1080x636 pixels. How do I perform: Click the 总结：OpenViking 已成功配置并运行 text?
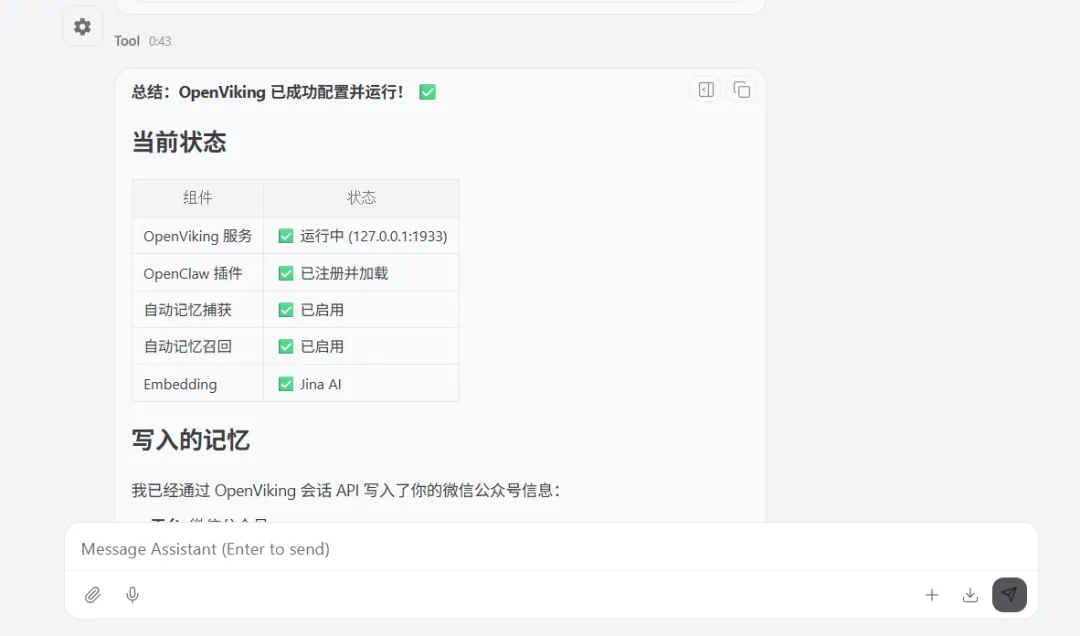(267, 92)
